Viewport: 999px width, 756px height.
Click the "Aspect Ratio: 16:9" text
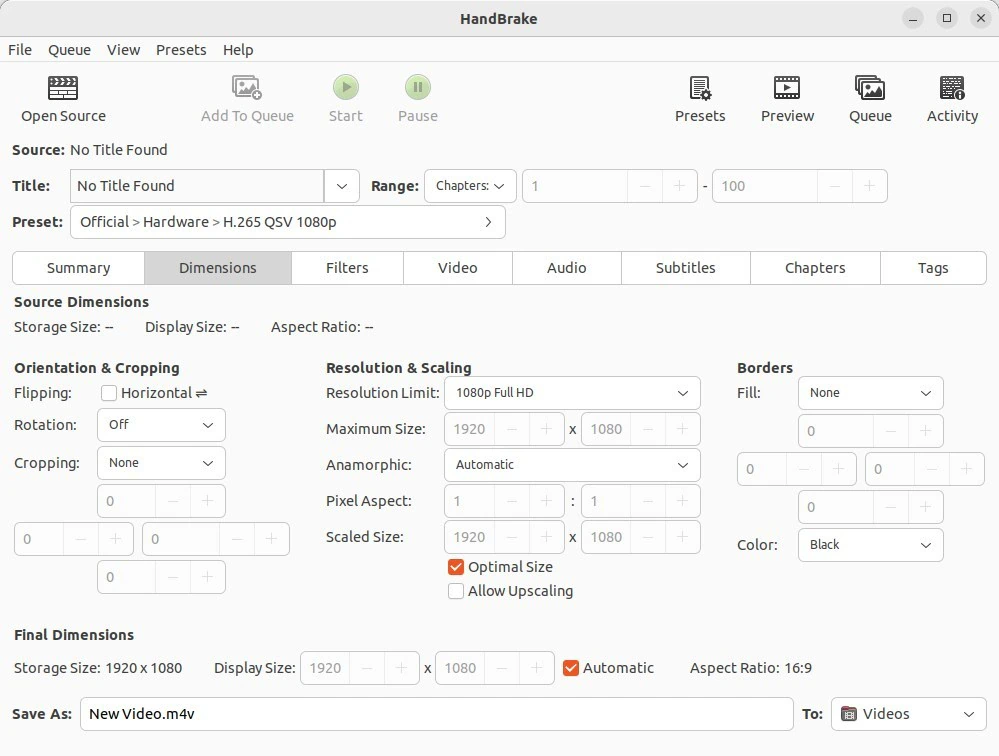click(751, 668)
